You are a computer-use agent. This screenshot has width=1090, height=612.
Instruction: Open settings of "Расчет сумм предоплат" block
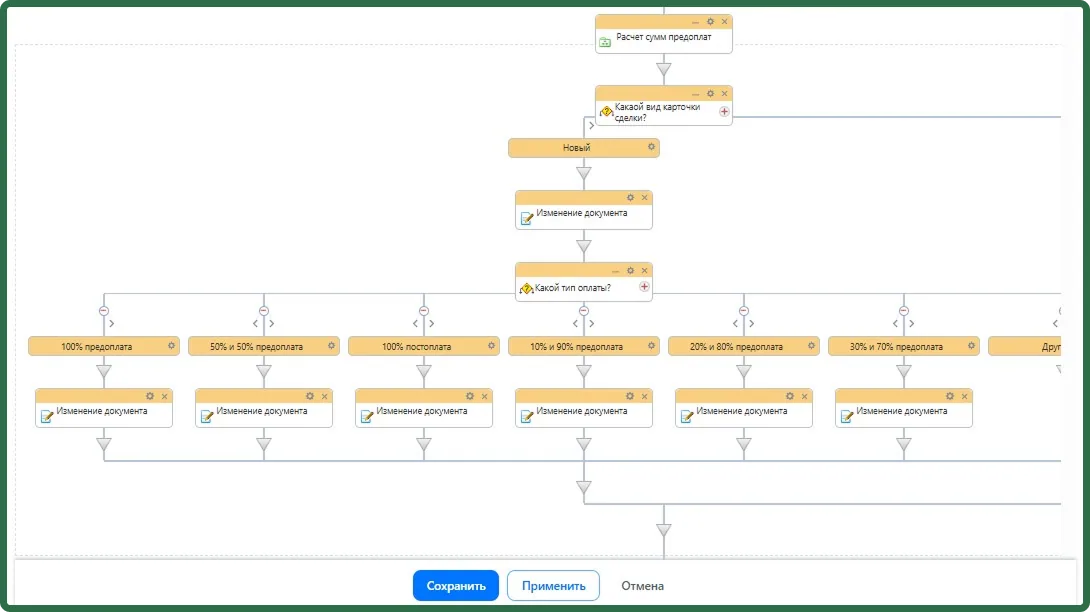pyautogui.click(x=710, y=22)
